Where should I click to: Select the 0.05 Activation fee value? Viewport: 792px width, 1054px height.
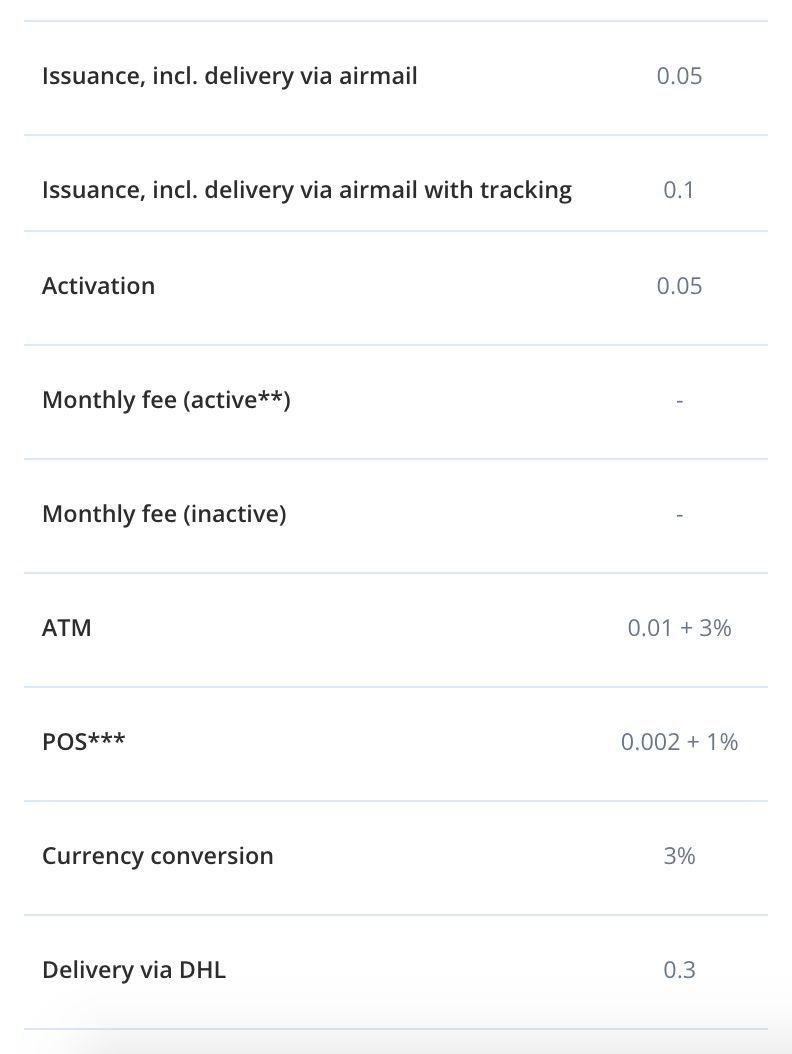point(679,286)
